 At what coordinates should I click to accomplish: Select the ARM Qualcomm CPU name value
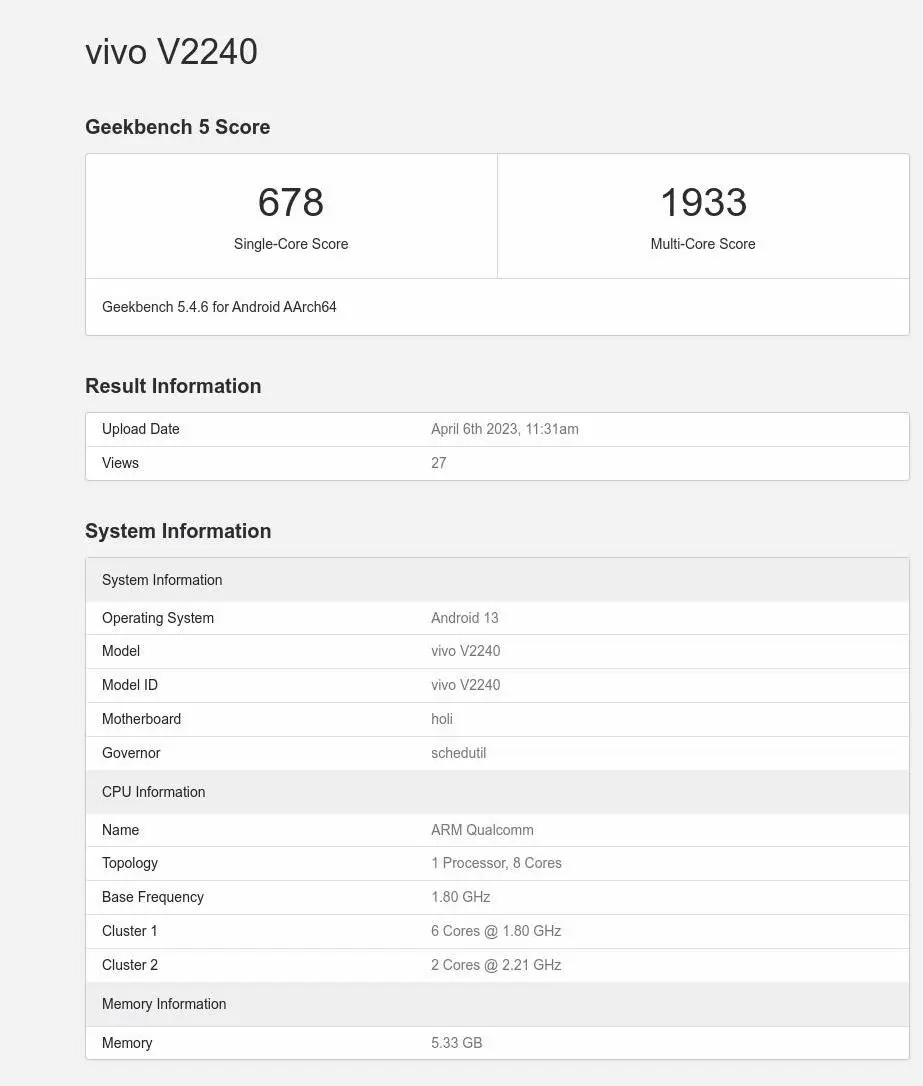(482, 830)
